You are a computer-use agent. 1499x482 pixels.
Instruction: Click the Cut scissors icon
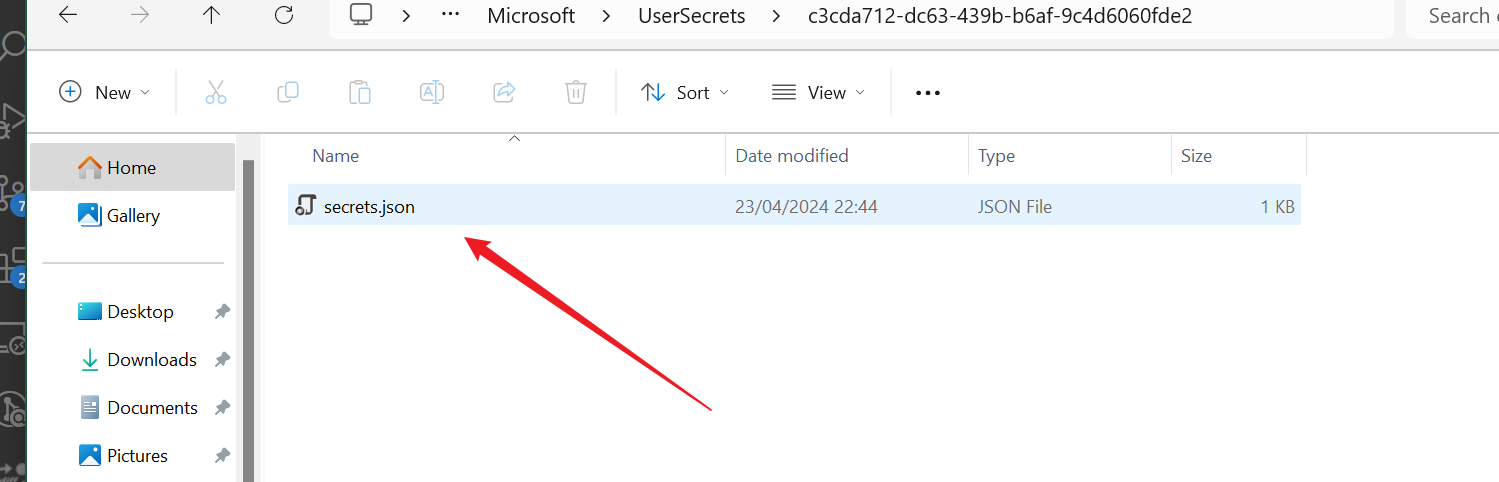tap(216, 92)
